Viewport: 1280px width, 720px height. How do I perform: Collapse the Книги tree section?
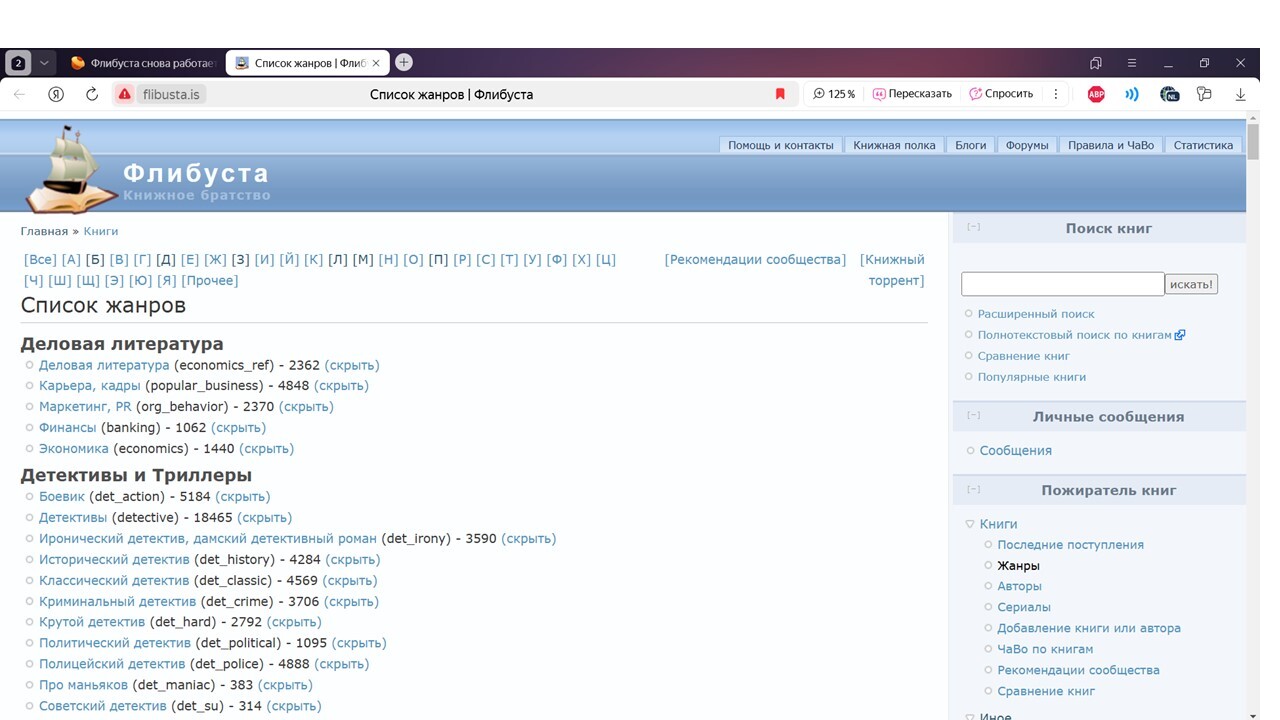970,524
